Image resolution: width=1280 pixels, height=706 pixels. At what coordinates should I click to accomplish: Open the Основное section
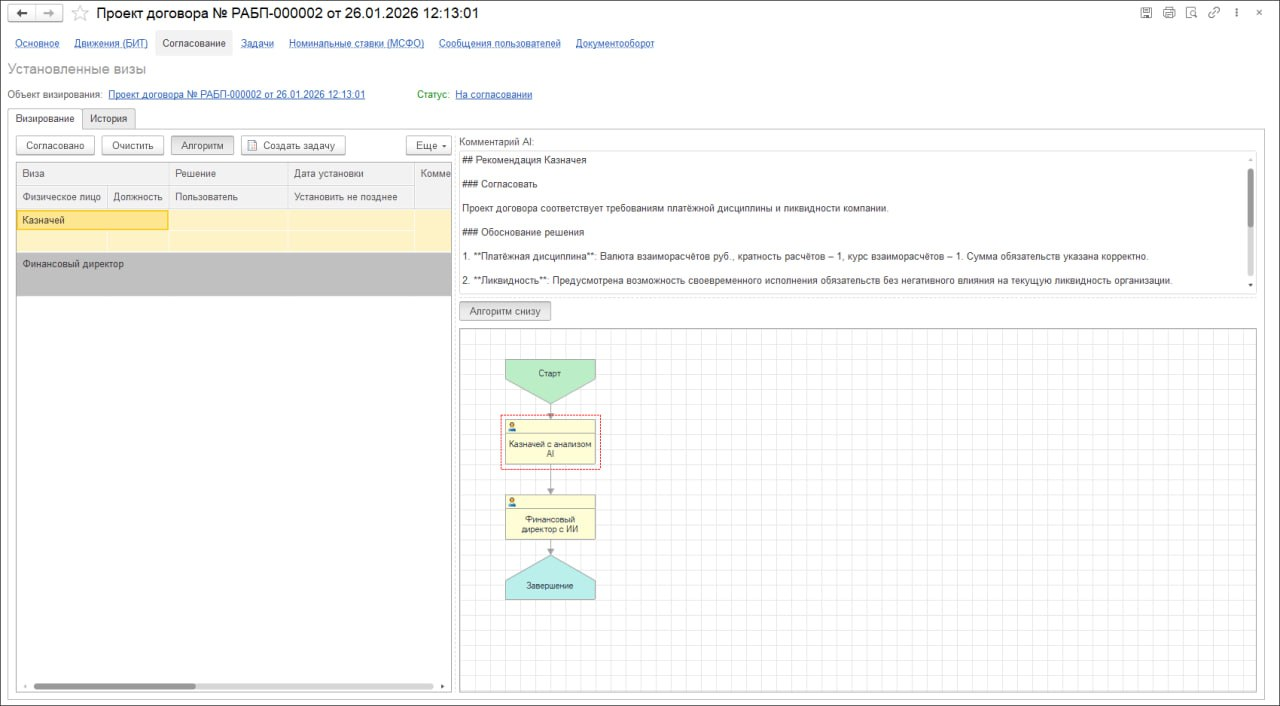[37, 43]
